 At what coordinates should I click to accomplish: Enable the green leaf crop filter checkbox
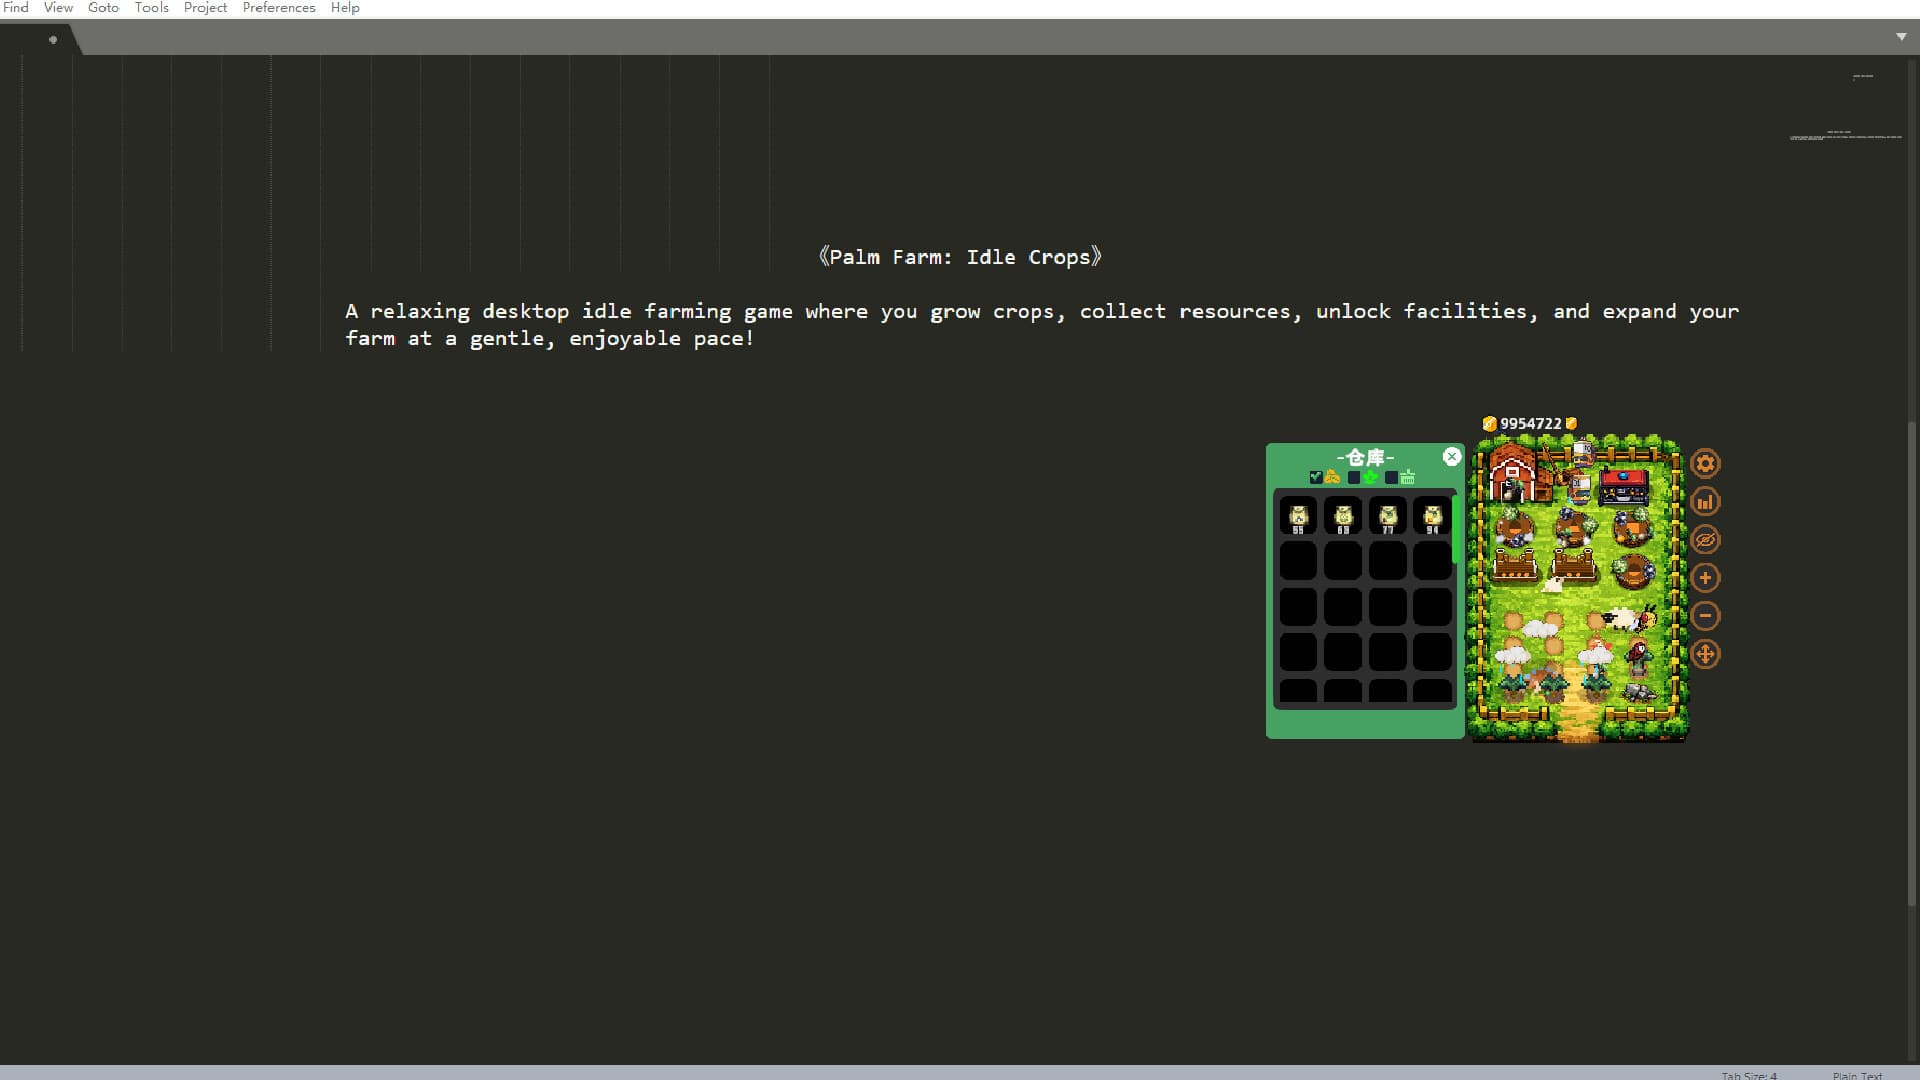1353,477
